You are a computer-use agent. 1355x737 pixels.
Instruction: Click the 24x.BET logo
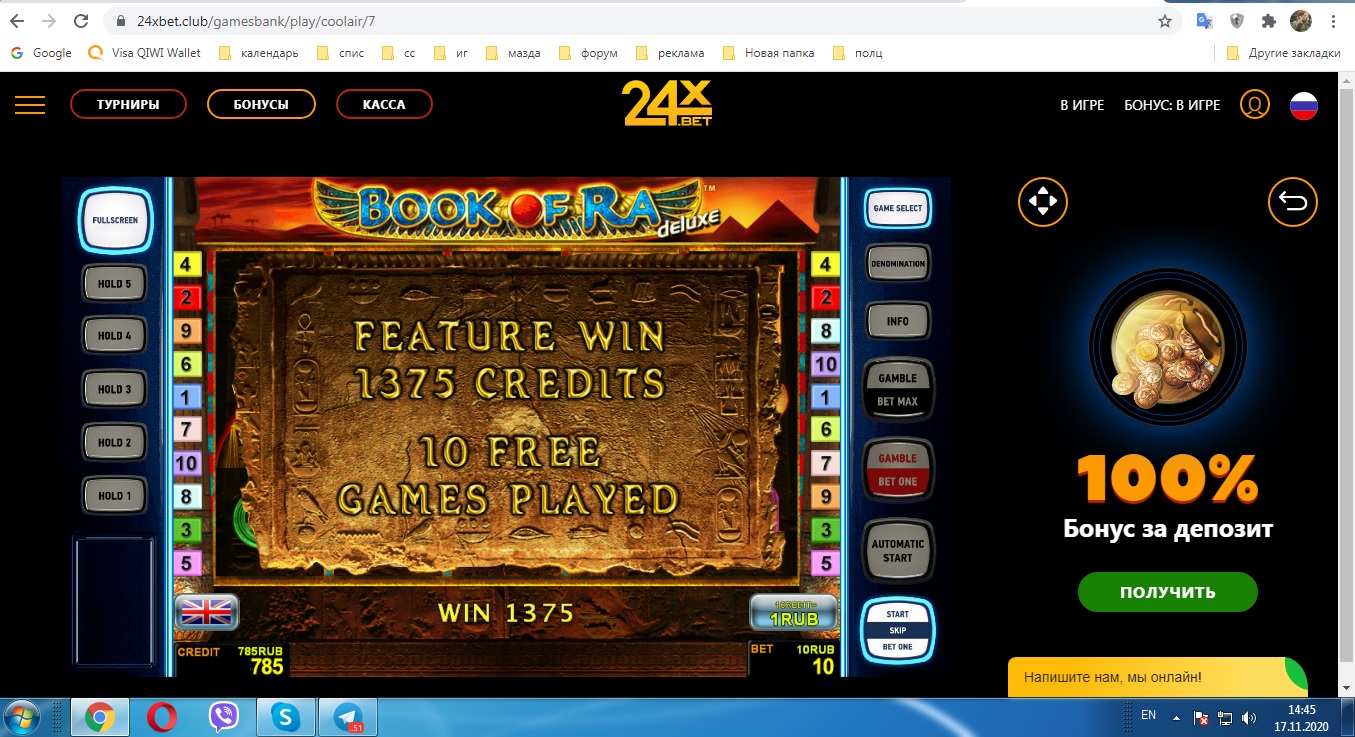667,103
